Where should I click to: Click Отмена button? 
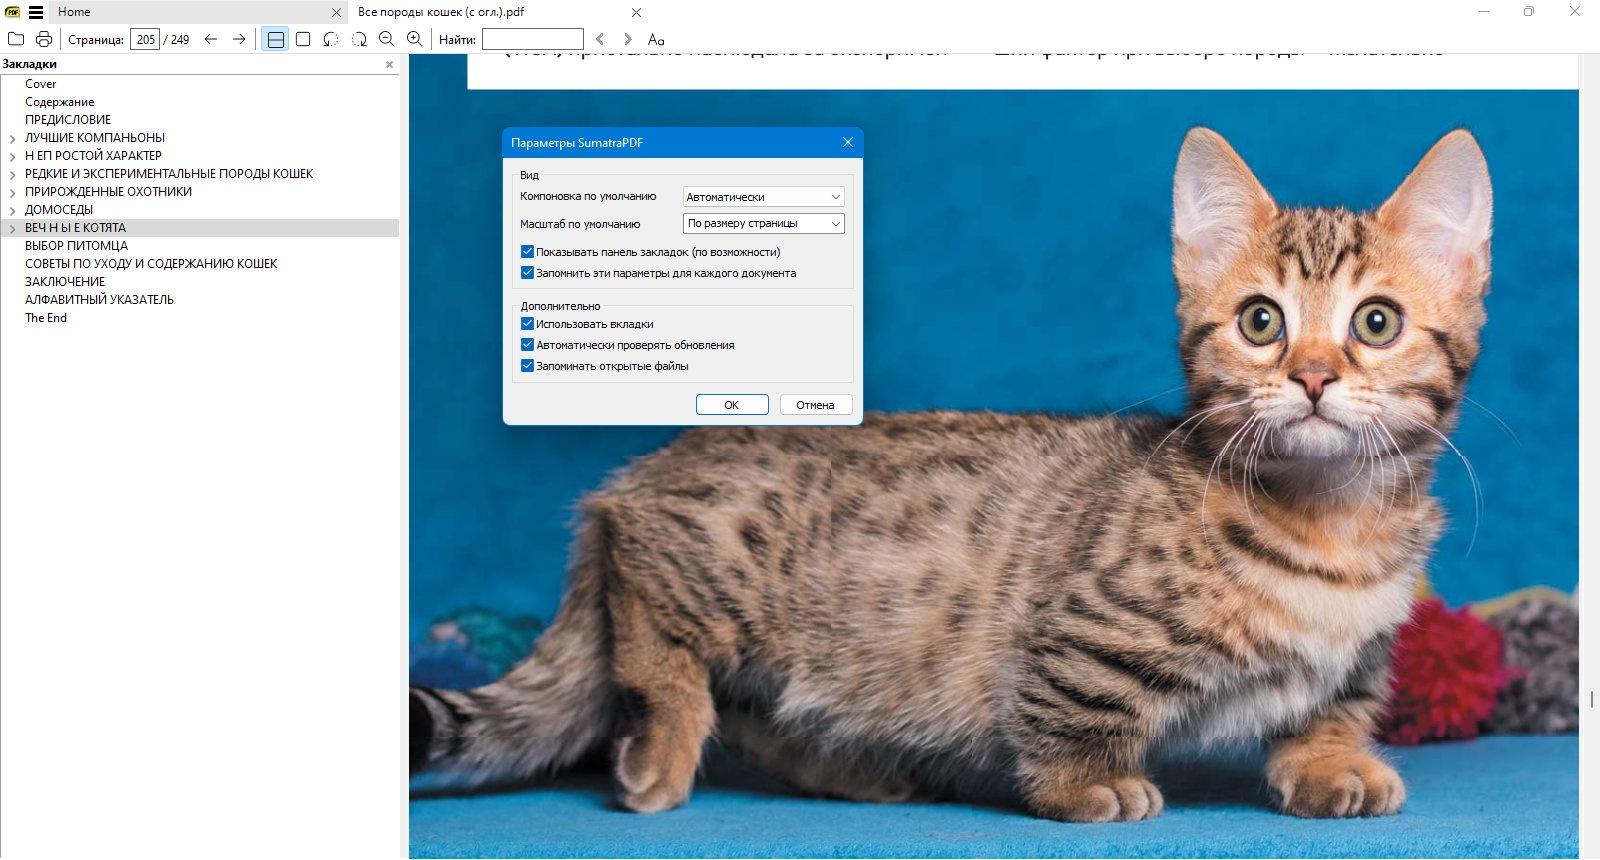[815, 405]
